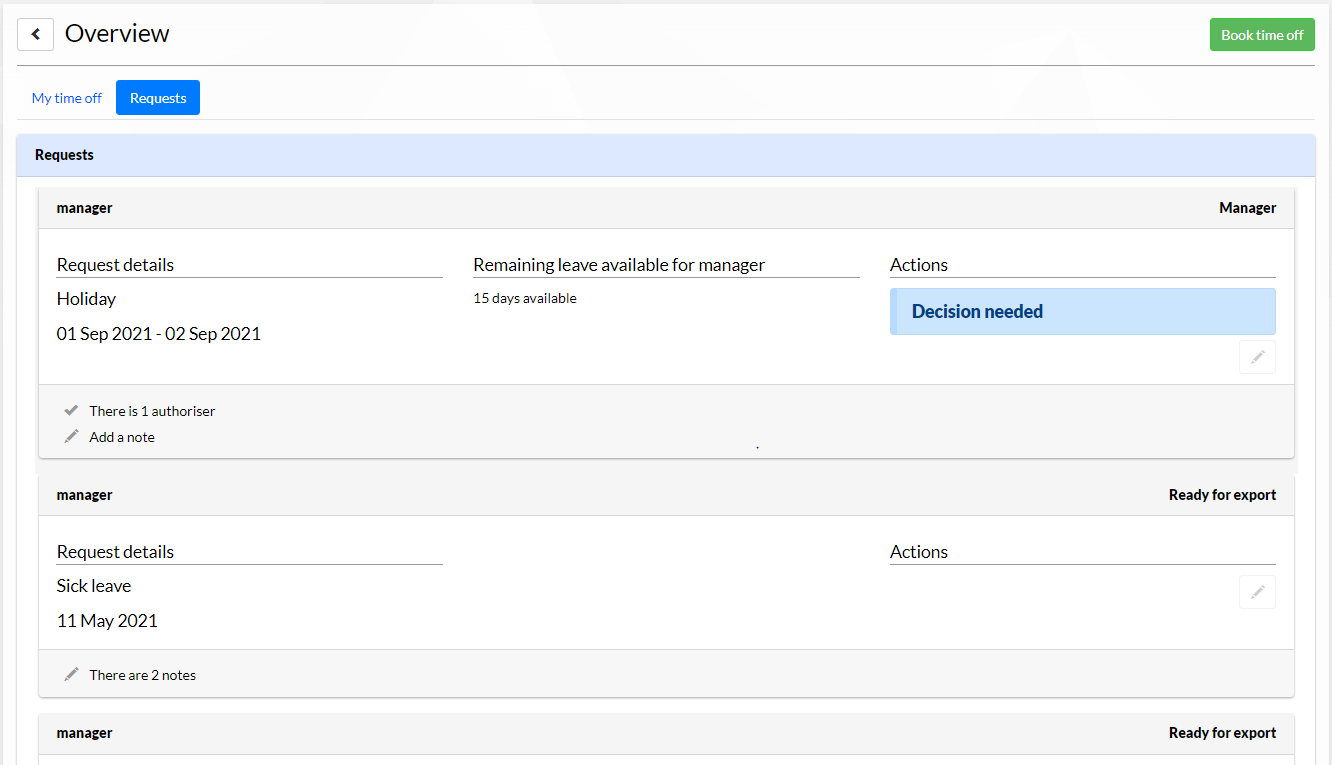Click the Requests section header

point(666,155)
